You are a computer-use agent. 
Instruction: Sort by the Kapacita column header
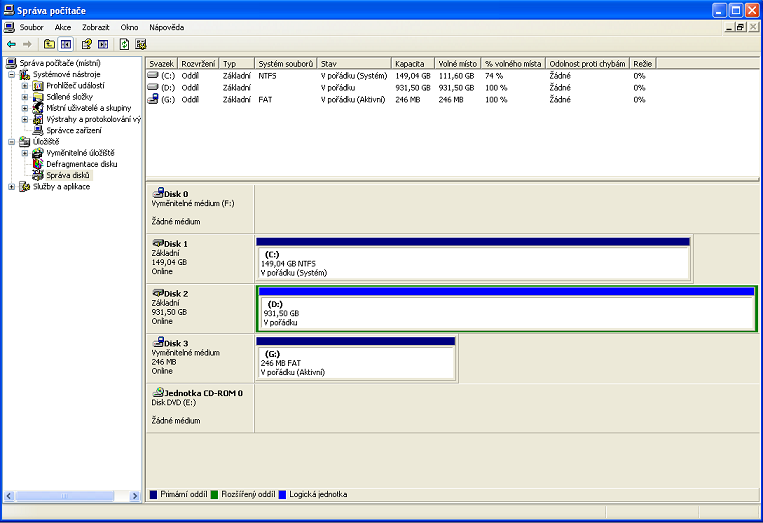tap(411, 63)
